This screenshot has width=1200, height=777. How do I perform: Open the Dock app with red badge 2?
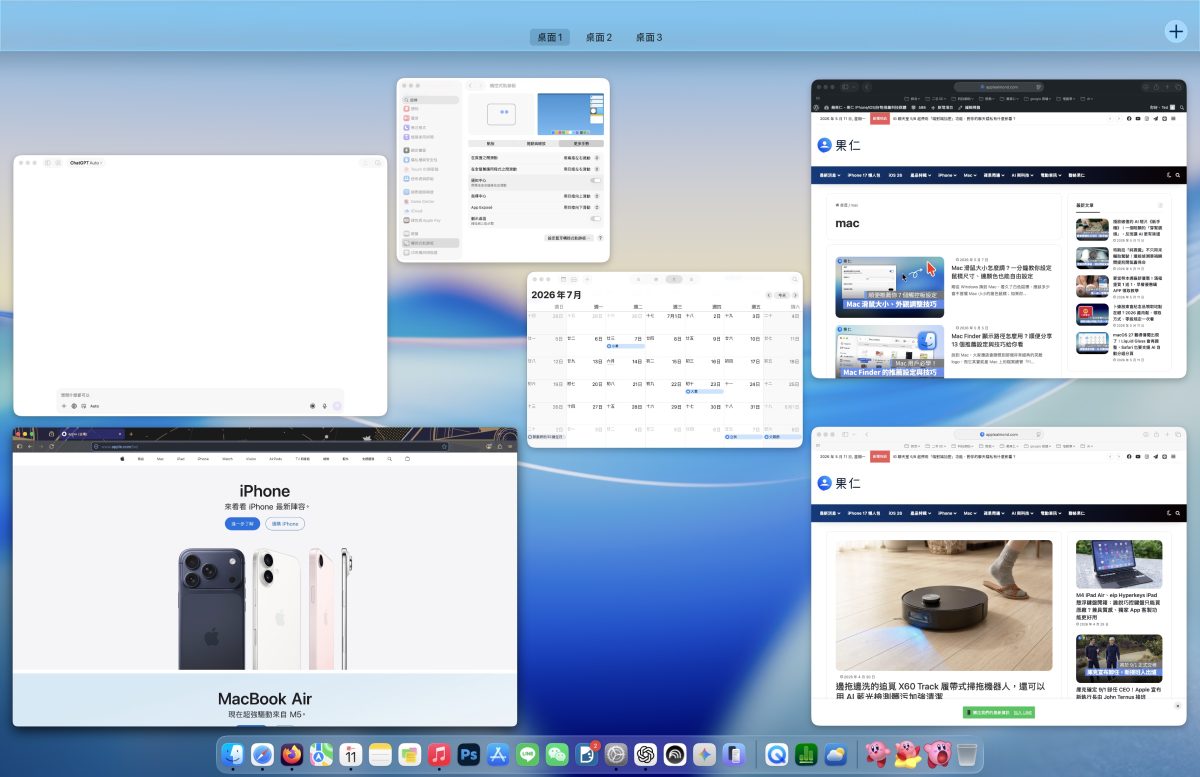point(586,754)
